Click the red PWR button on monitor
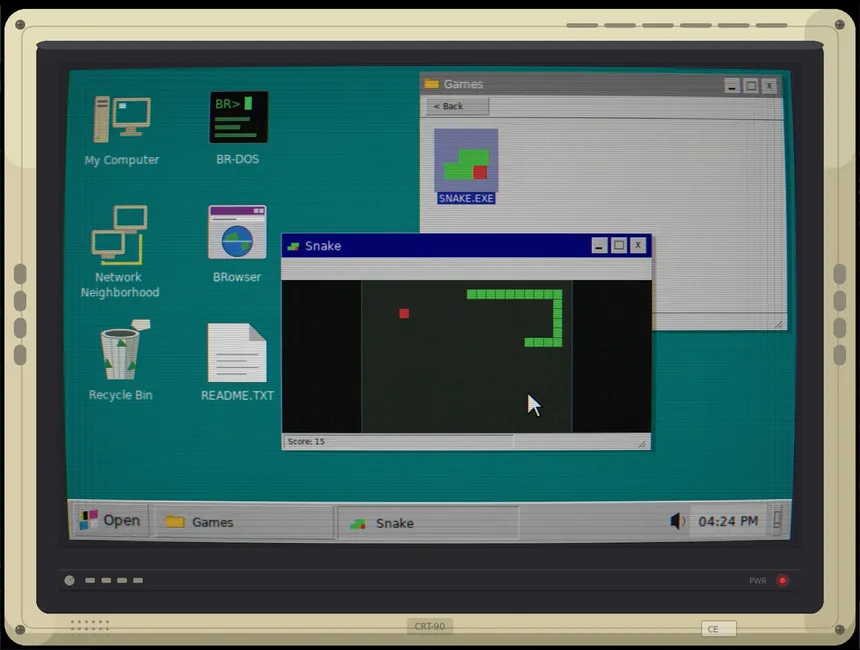The image size is (860, 650). pyautogui.click(x=783, y=580)
